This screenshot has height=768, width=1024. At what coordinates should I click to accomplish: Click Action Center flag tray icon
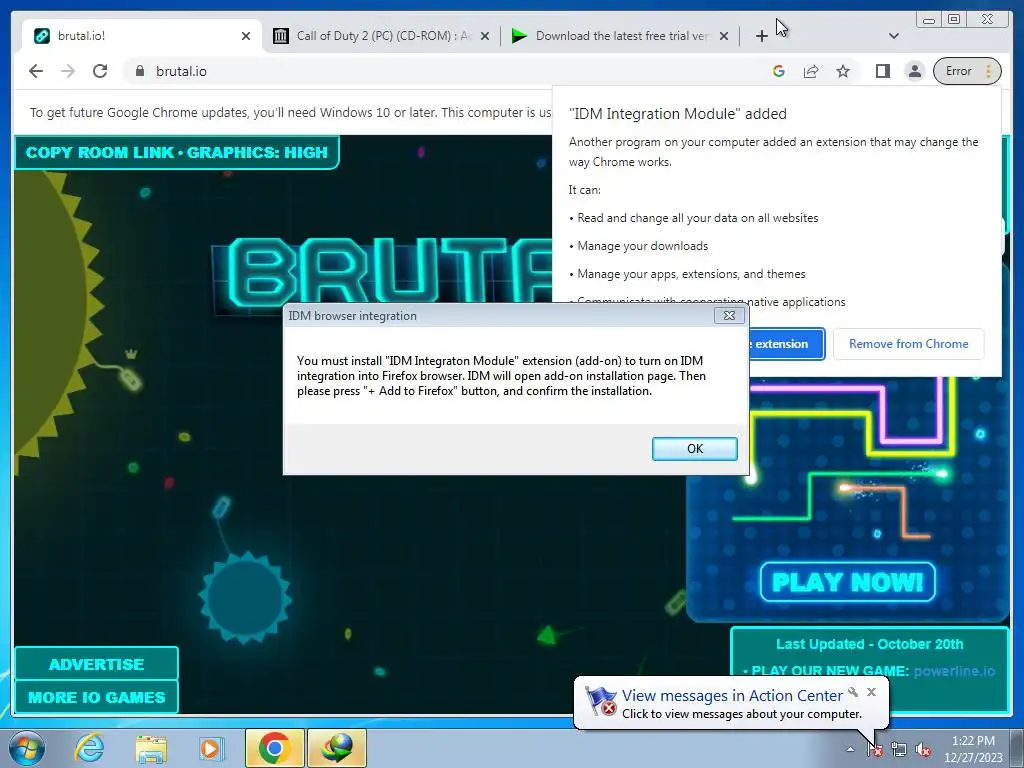click(x=875, y=750)
